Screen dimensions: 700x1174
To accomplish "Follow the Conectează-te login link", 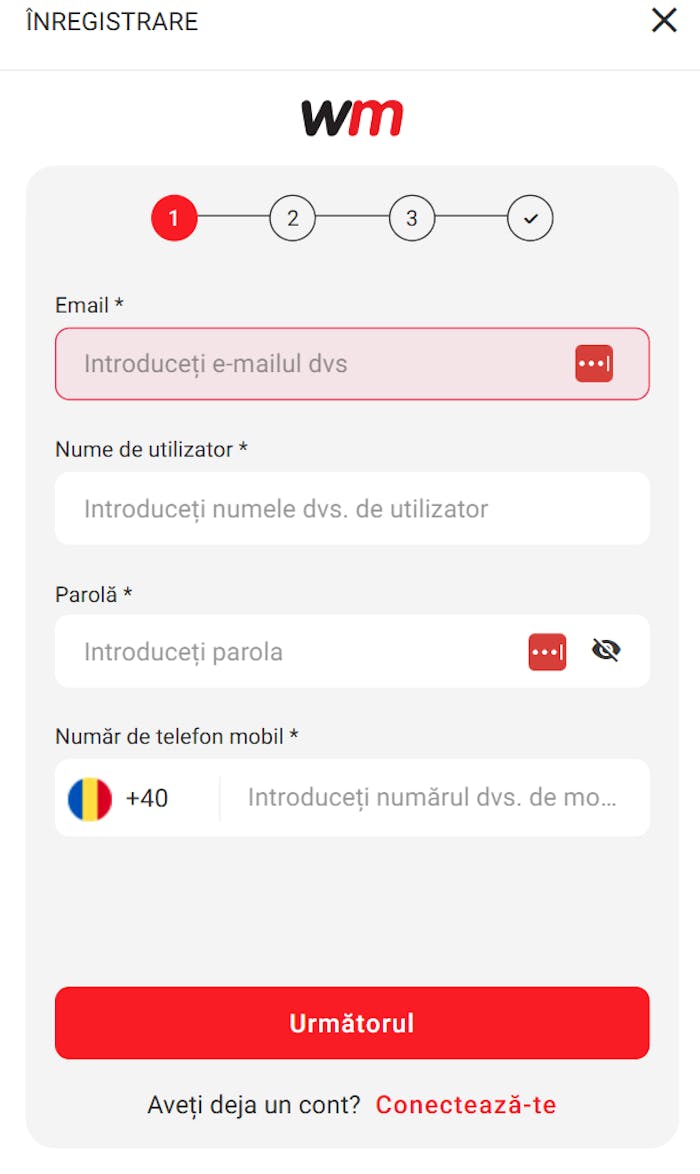I will coord(466,1105).
